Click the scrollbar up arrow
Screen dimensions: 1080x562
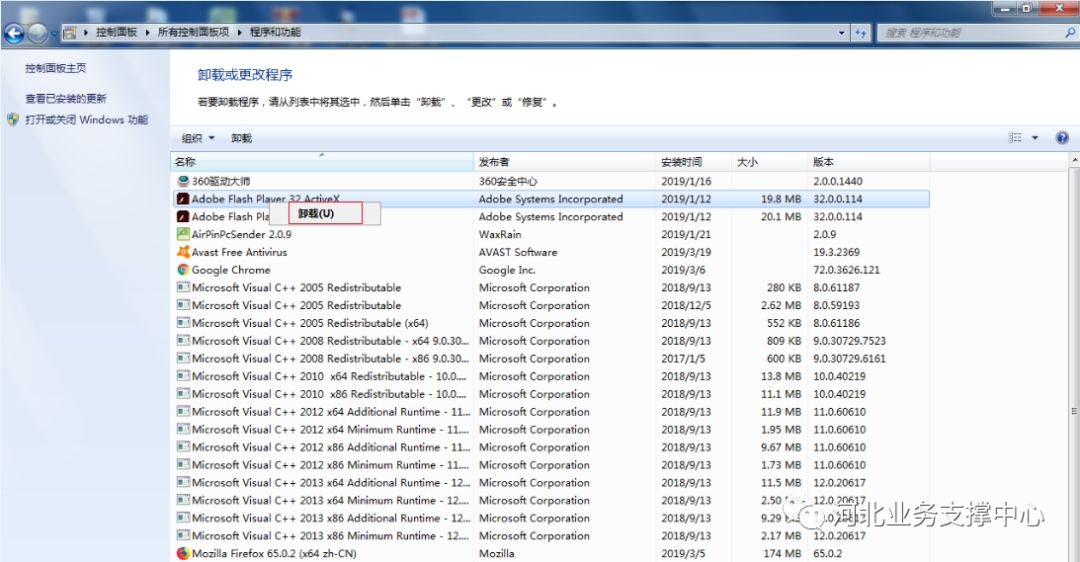1074,159
